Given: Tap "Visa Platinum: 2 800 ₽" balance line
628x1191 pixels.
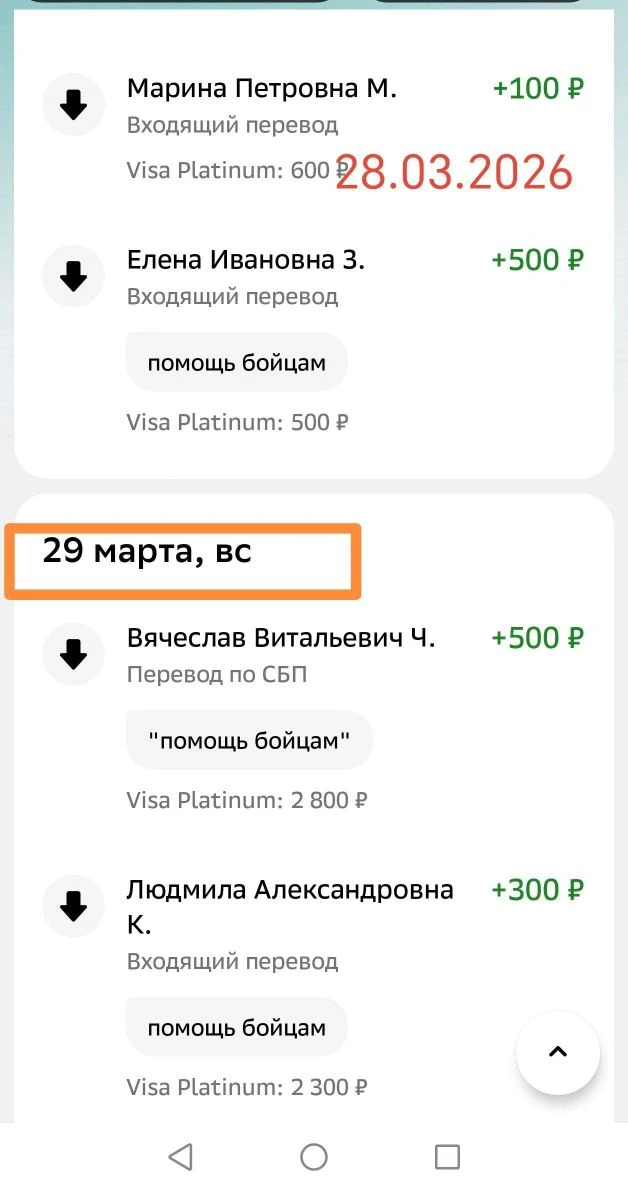Looking at the screenshot, I should (247, 800).
